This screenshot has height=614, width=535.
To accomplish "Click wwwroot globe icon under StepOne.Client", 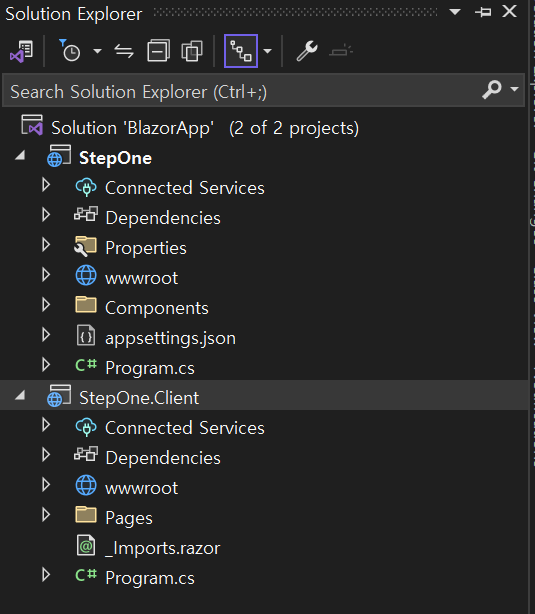I will [x=86, y=485].
